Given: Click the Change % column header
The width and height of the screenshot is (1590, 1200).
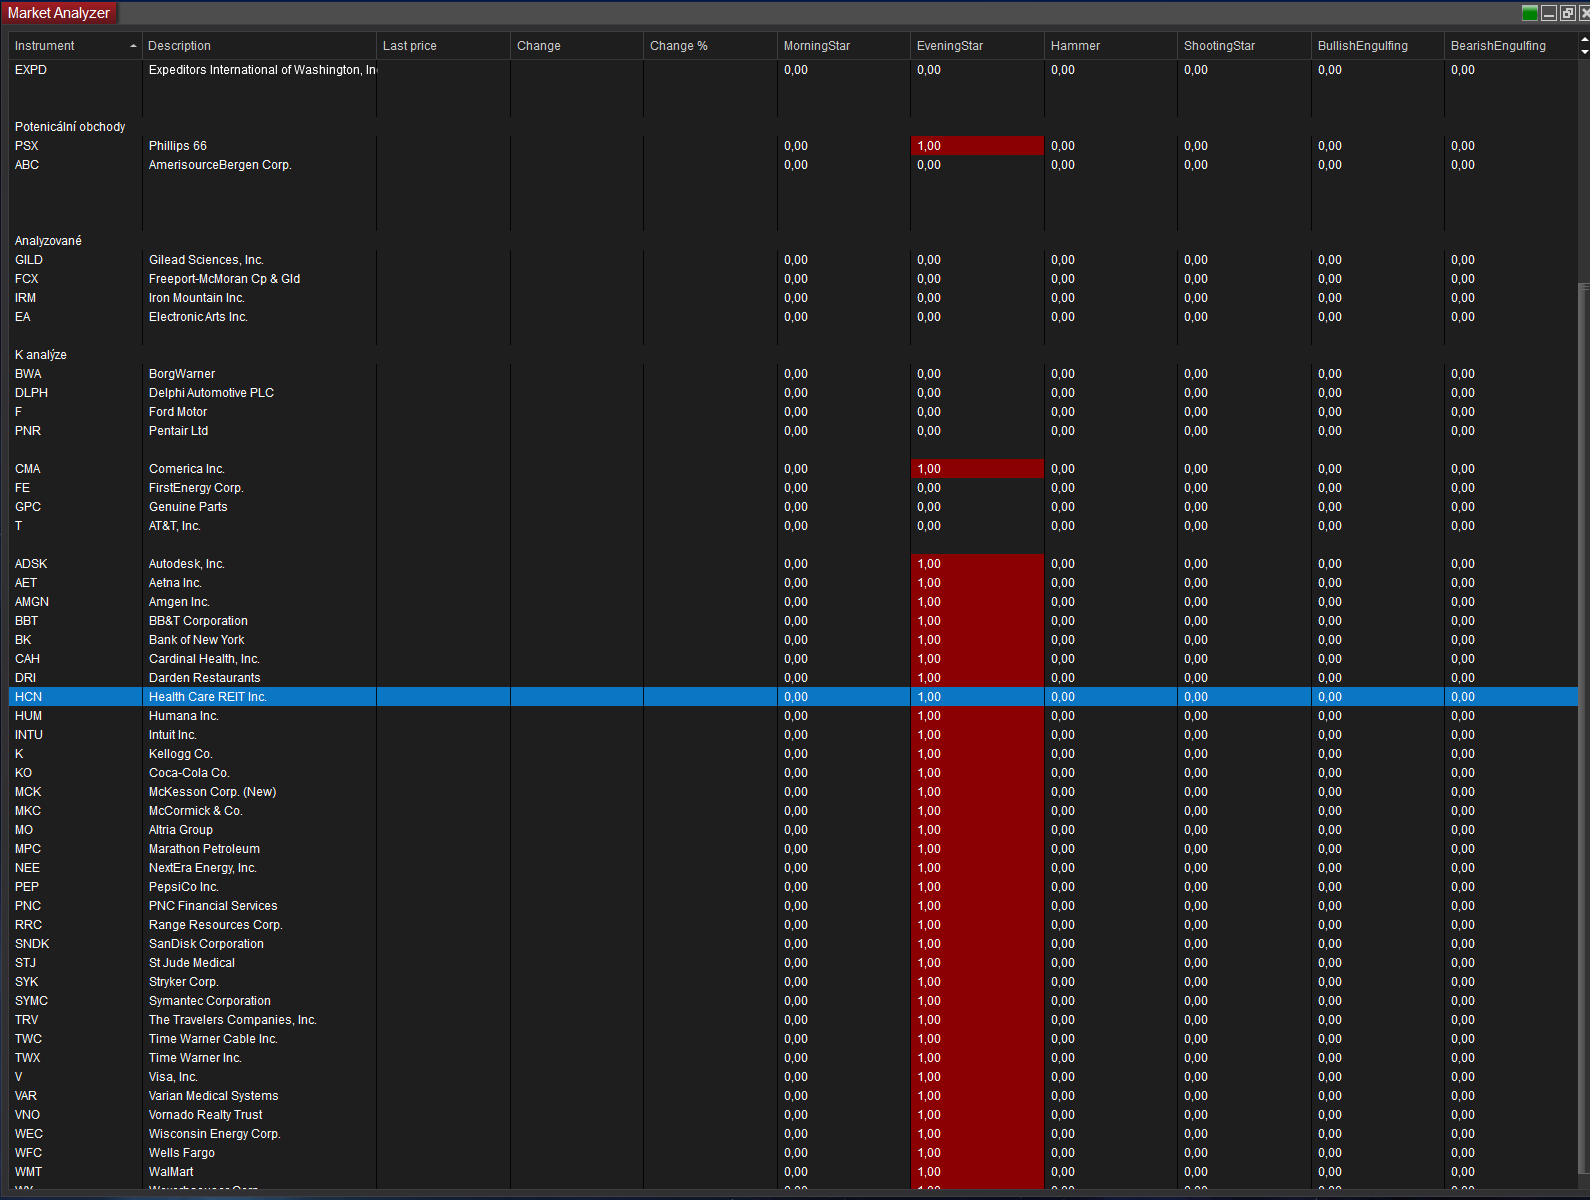Looking at the screenshot, I should pyautogui.click(x=710, y=46).
